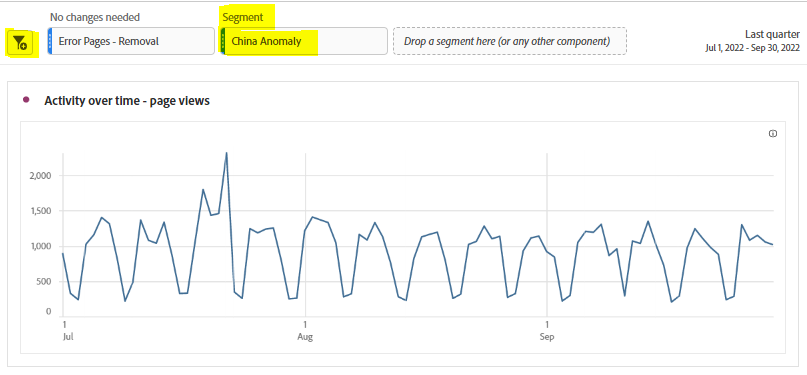Viewport: 807px width, 375px height.
Task: Click the 2,000 y-axis value label
Action: pyautogui.click(x=41, y=175)
